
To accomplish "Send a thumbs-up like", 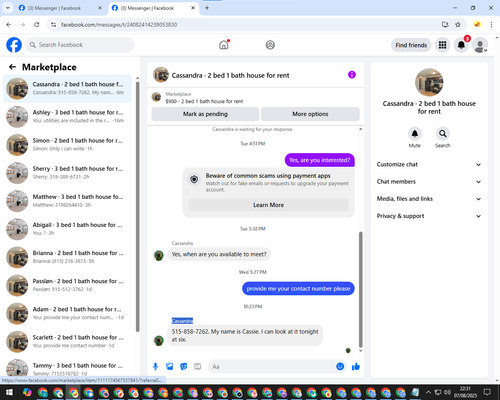I will pyautogui.click(x=356, y=367).
